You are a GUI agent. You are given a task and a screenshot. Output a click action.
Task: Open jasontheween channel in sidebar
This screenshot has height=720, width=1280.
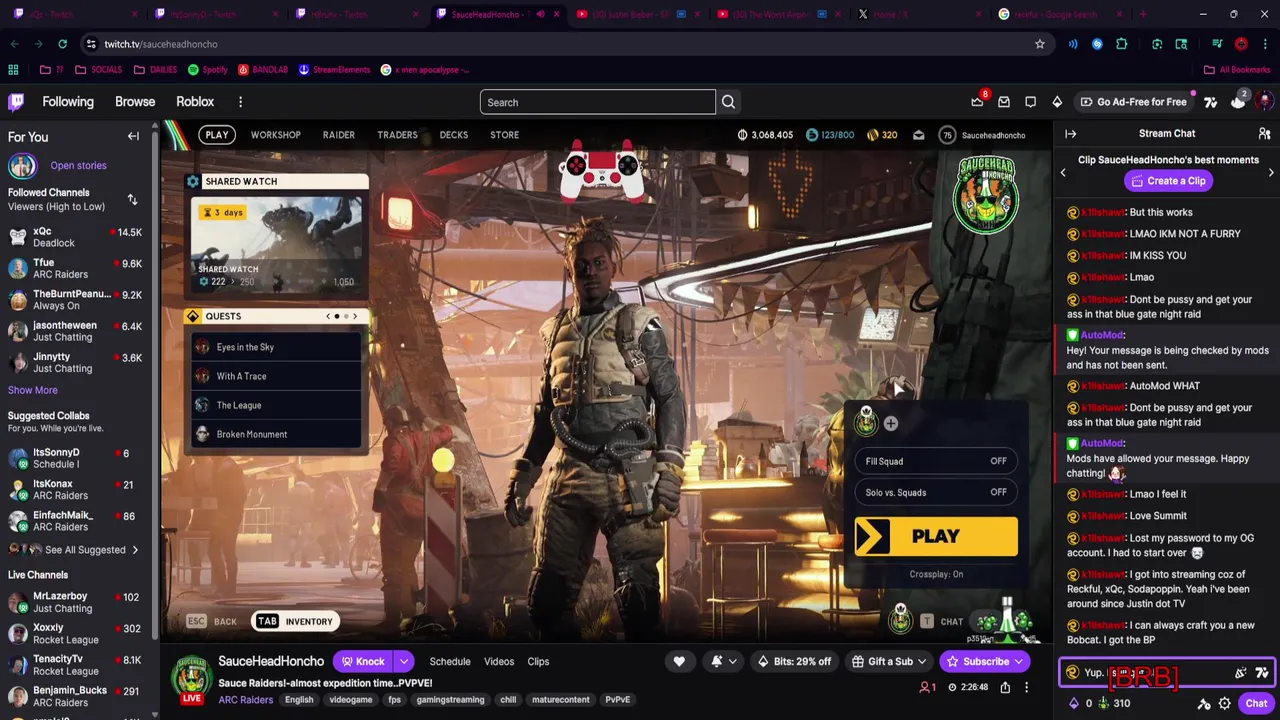click(x=75, y=331)
